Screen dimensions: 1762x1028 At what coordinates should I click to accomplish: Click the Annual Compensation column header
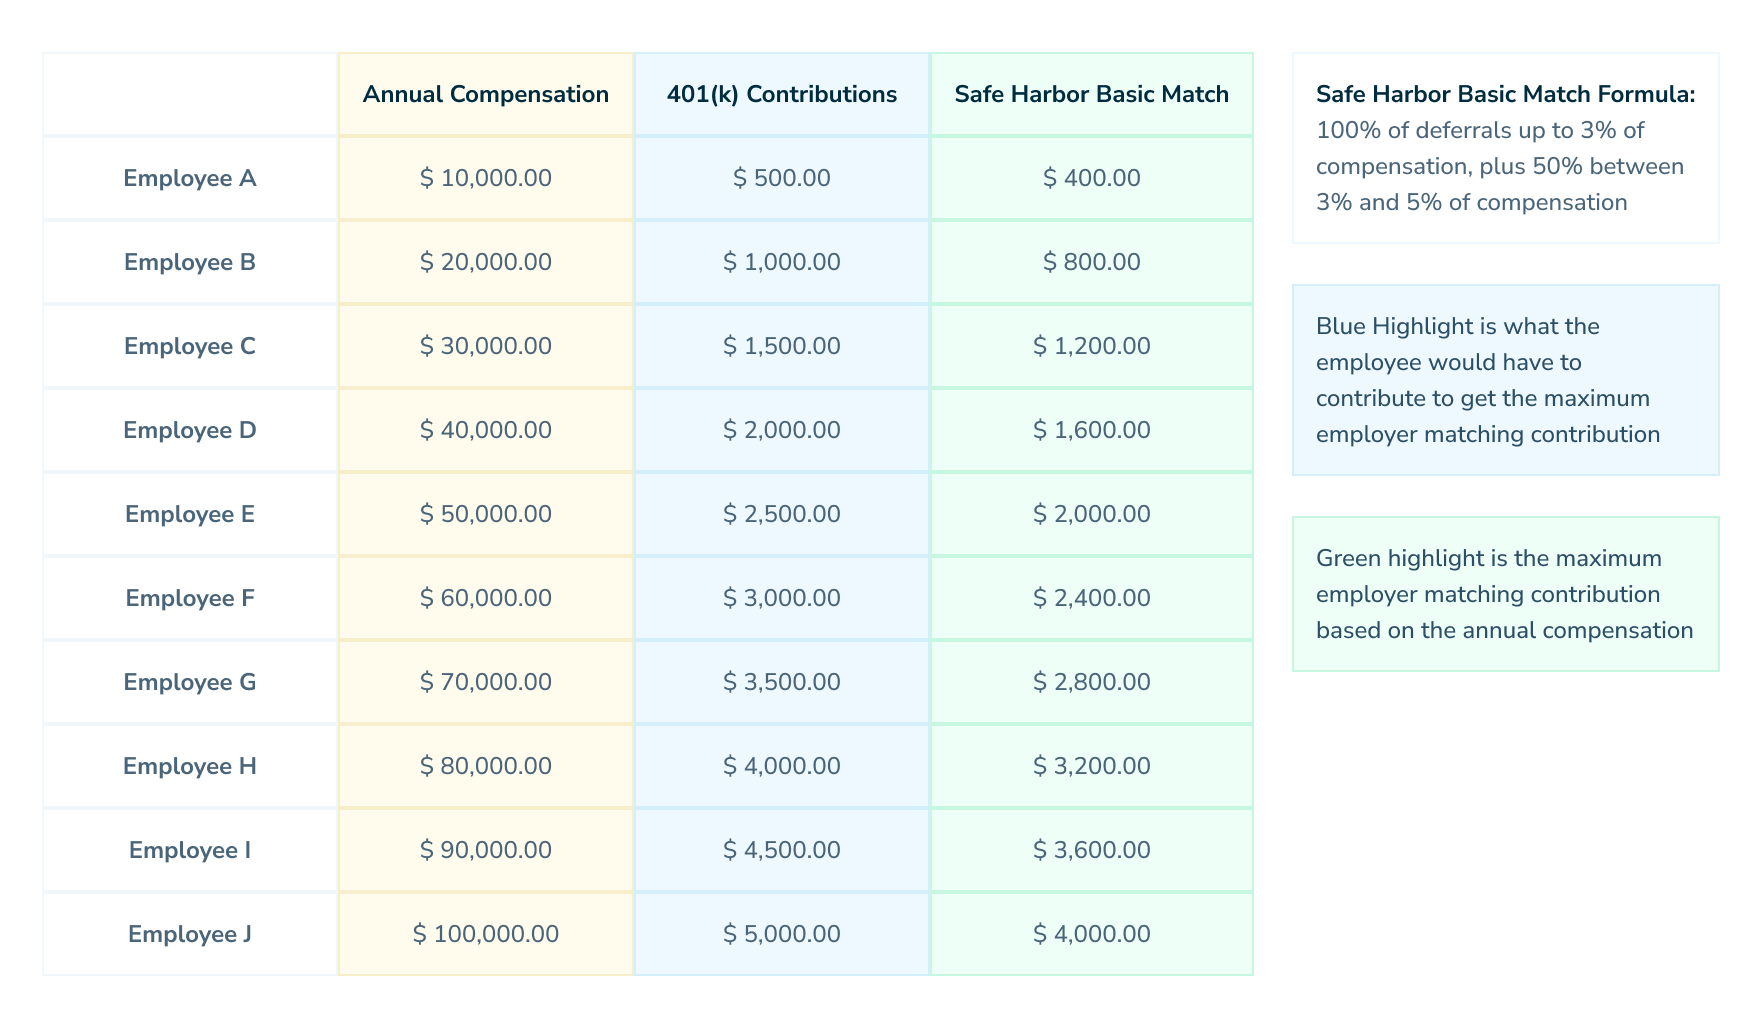click(485, 94)
